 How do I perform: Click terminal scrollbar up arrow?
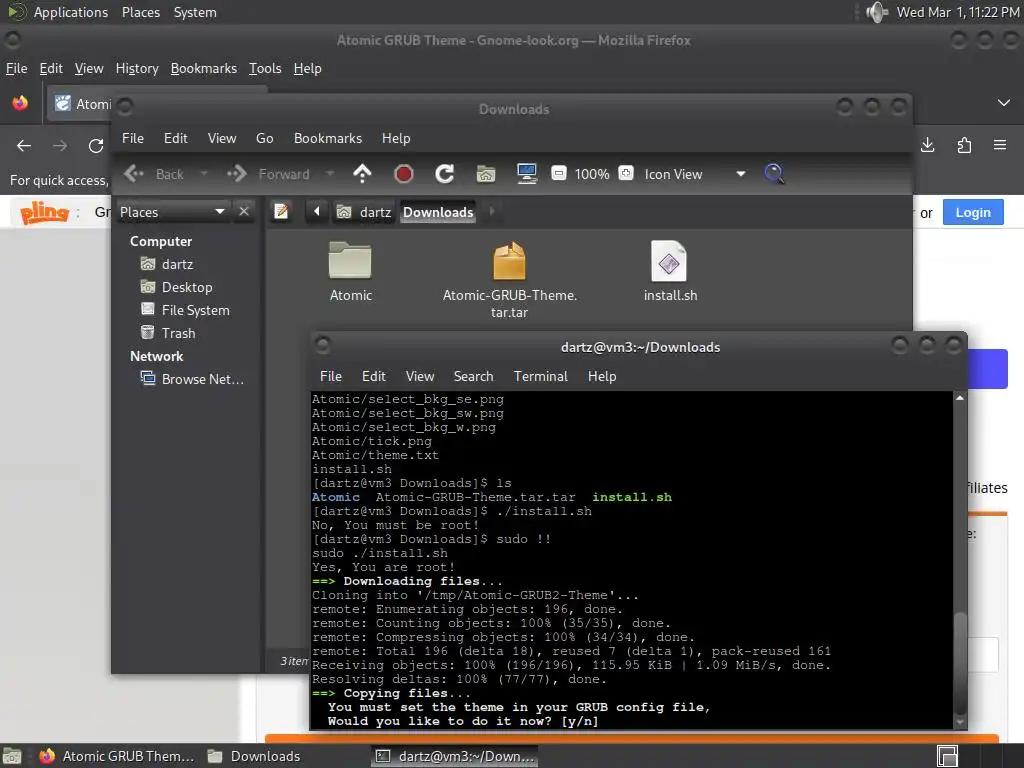pos(959,398)
